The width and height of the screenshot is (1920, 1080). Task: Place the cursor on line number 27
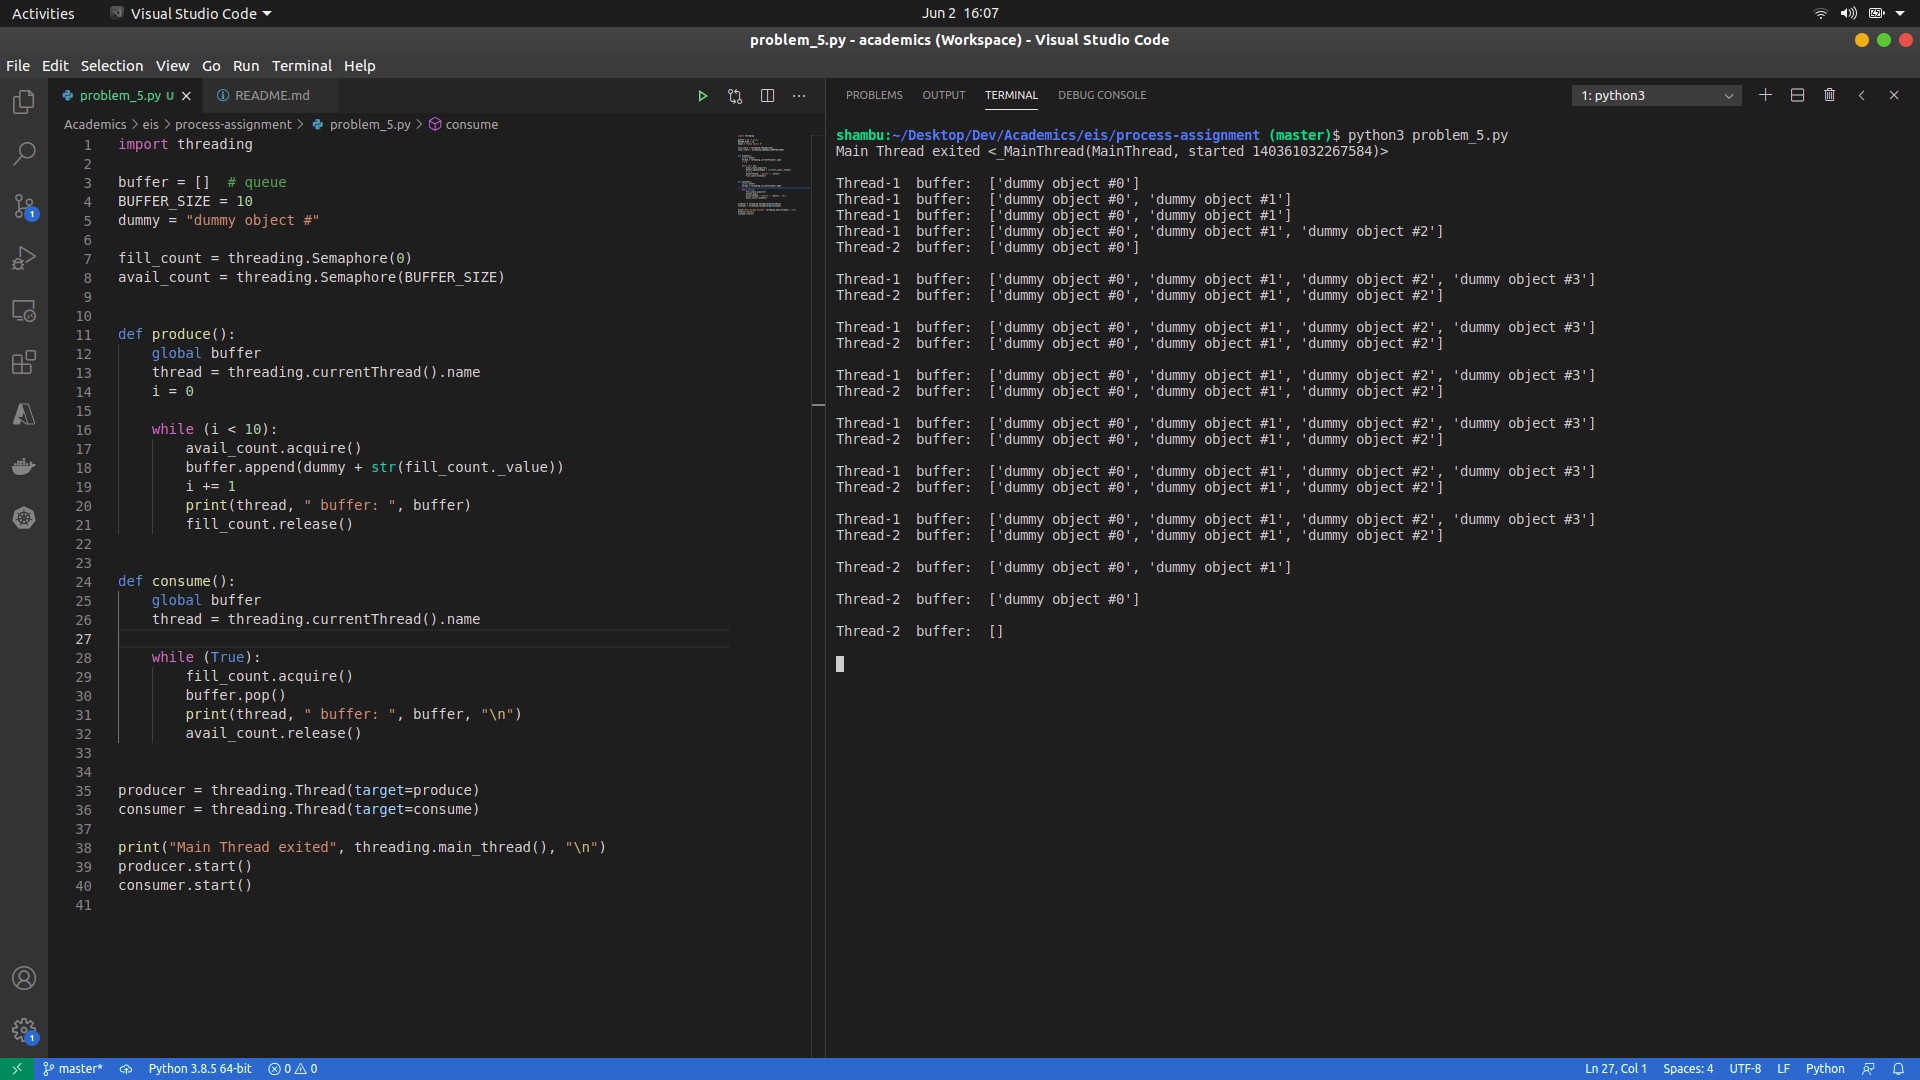pos(83,639)
